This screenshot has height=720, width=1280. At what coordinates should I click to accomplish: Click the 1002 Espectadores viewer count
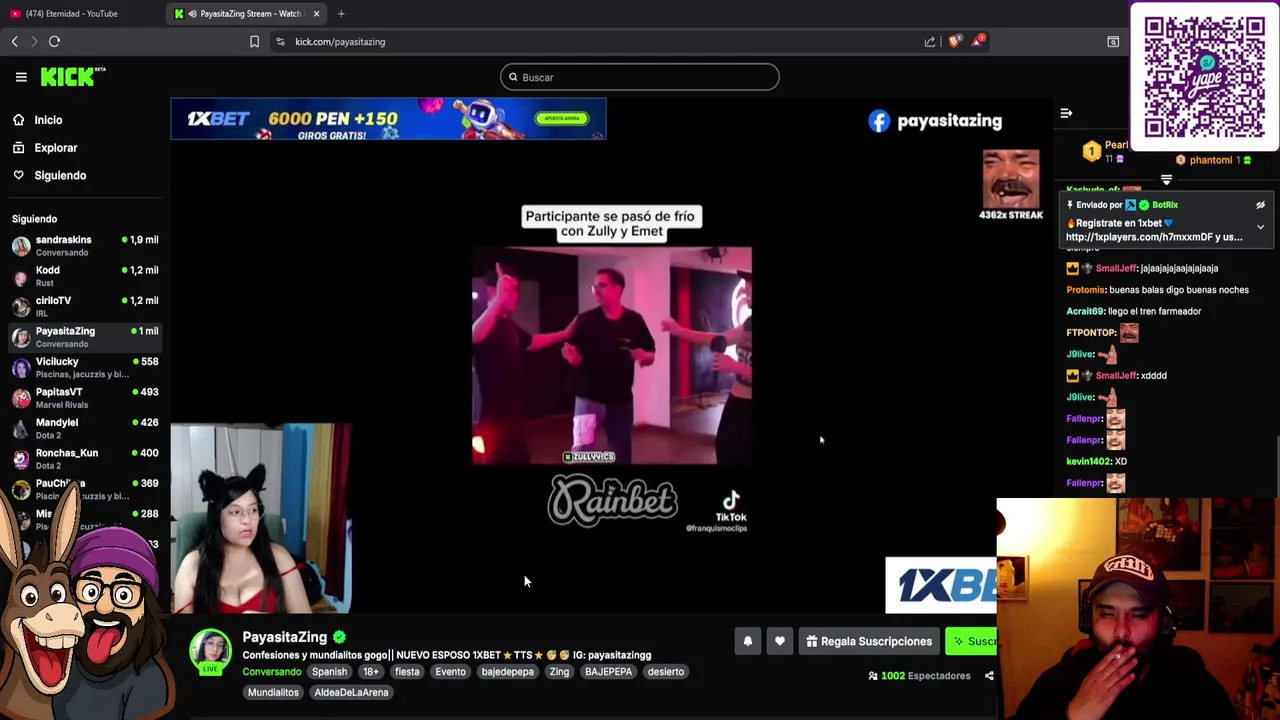point(919,676)
